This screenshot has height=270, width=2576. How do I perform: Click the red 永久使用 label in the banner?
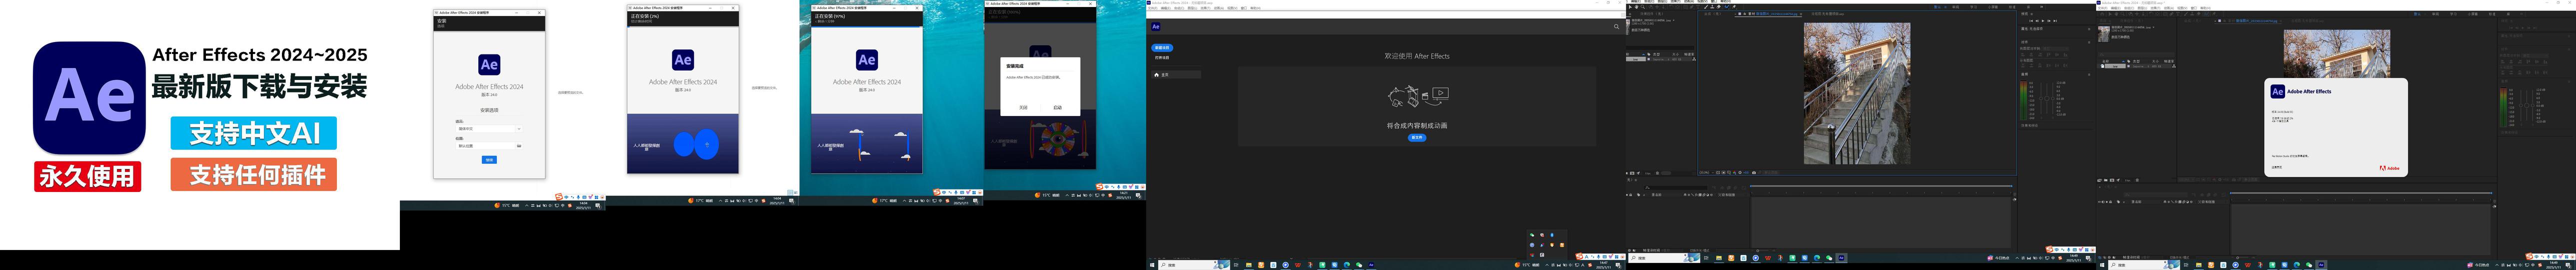pyautogui.click(x=88, y=176)
